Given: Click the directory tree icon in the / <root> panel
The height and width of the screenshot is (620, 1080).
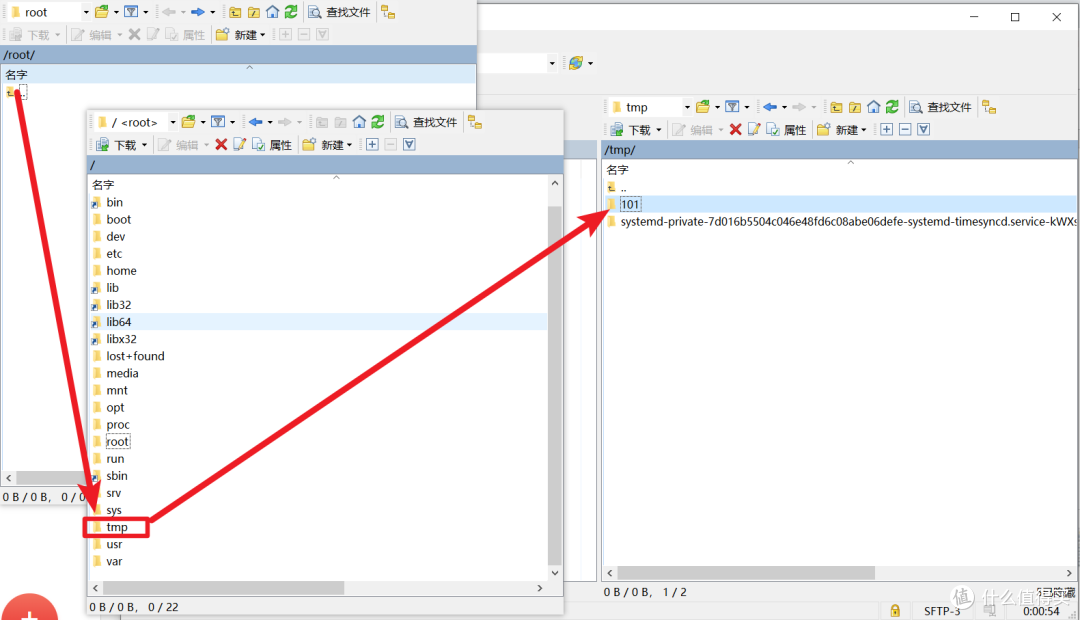Looking at the screenshot, I should click(475, 122).
